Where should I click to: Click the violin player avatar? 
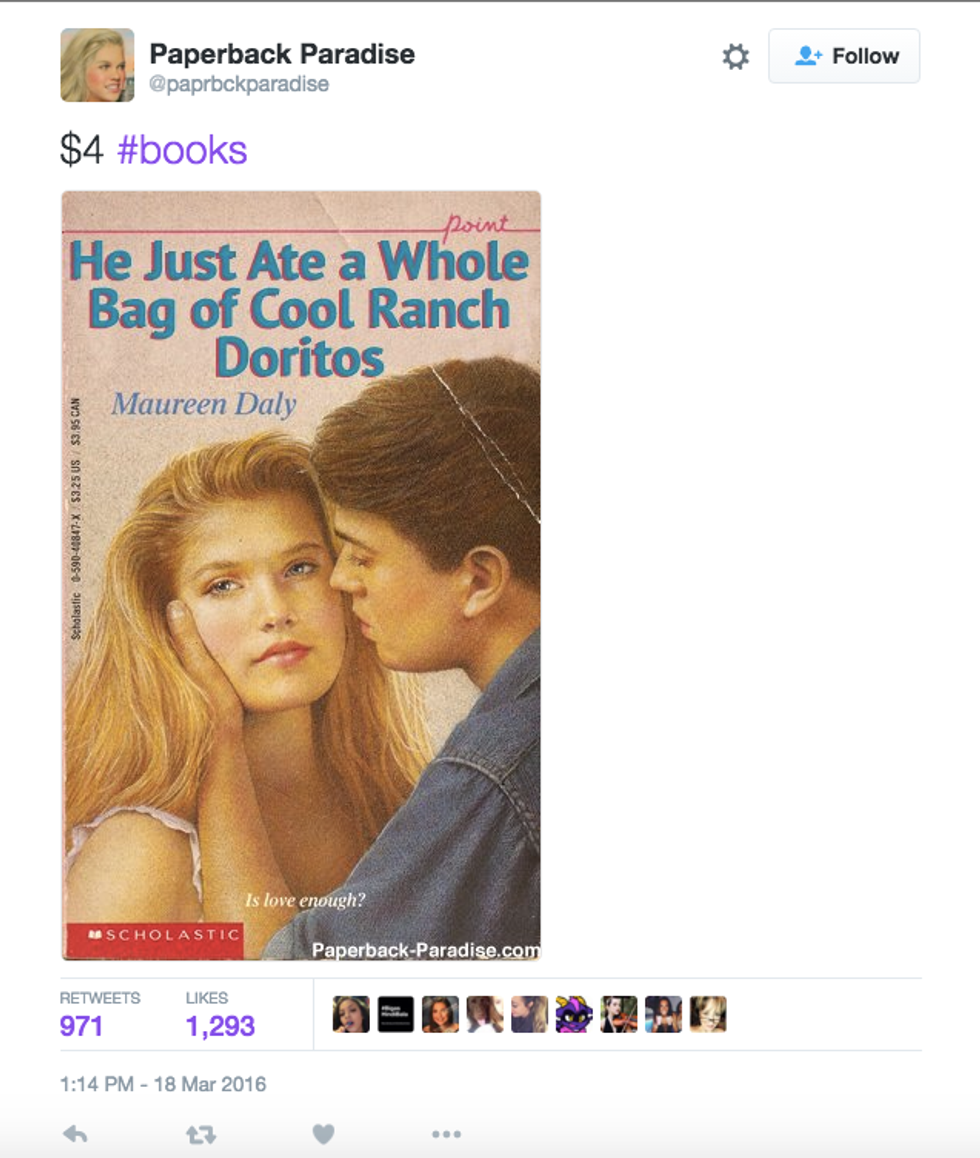(x=619, y=1014)
